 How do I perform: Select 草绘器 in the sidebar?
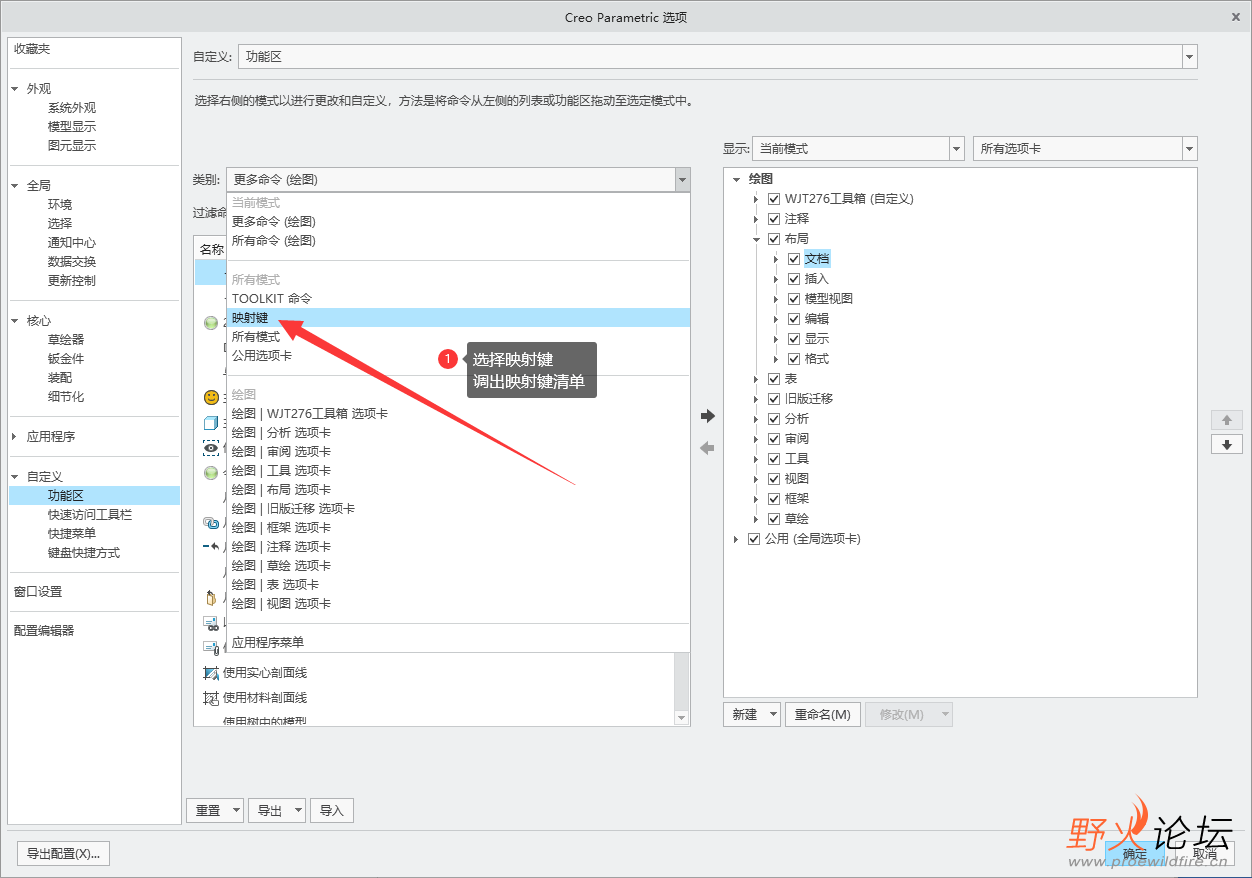(x=66, y=340)
